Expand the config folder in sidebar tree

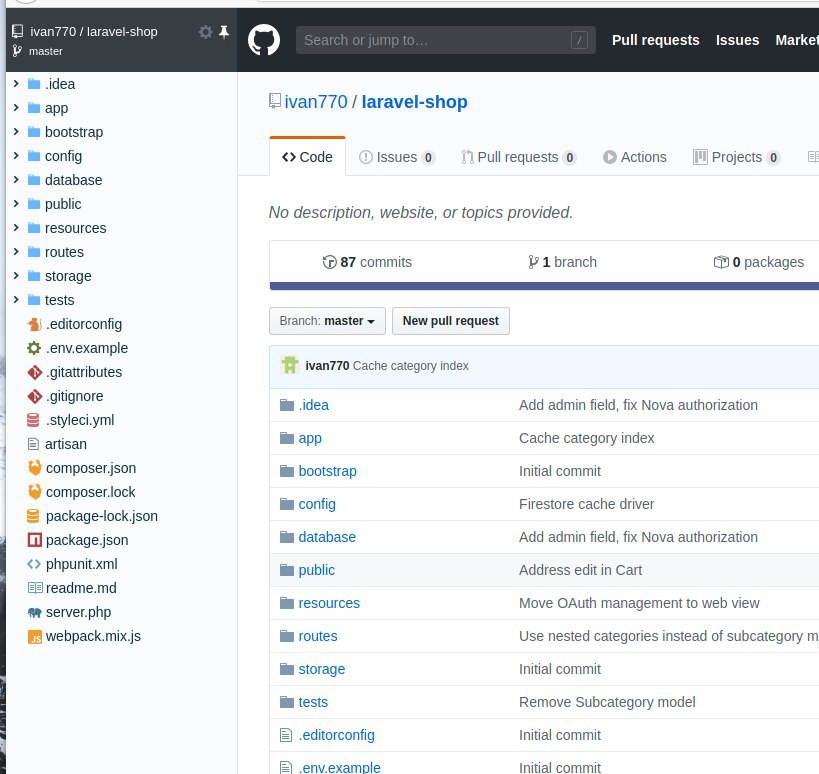coord(16,156)
